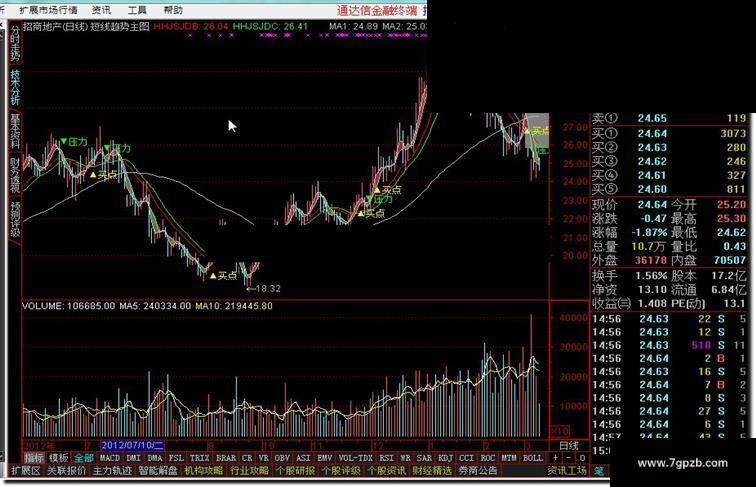The height and width of the screenshot is (487, 756).
Task: Apply the OBV indicator
Action: (x=282, y=458)
